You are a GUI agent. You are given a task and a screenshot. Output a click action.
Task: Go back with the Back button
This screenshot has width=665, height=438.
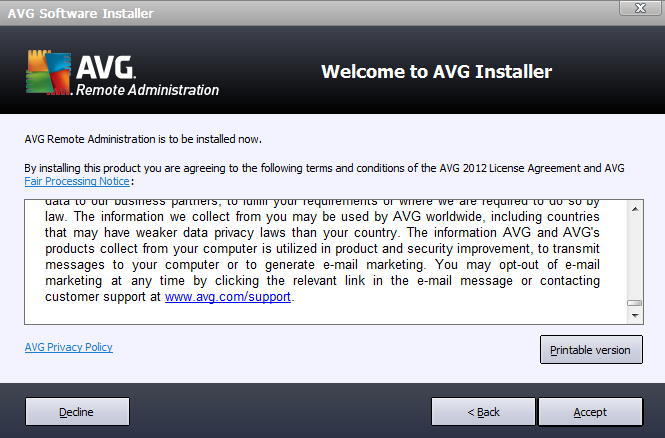(483, 411)
